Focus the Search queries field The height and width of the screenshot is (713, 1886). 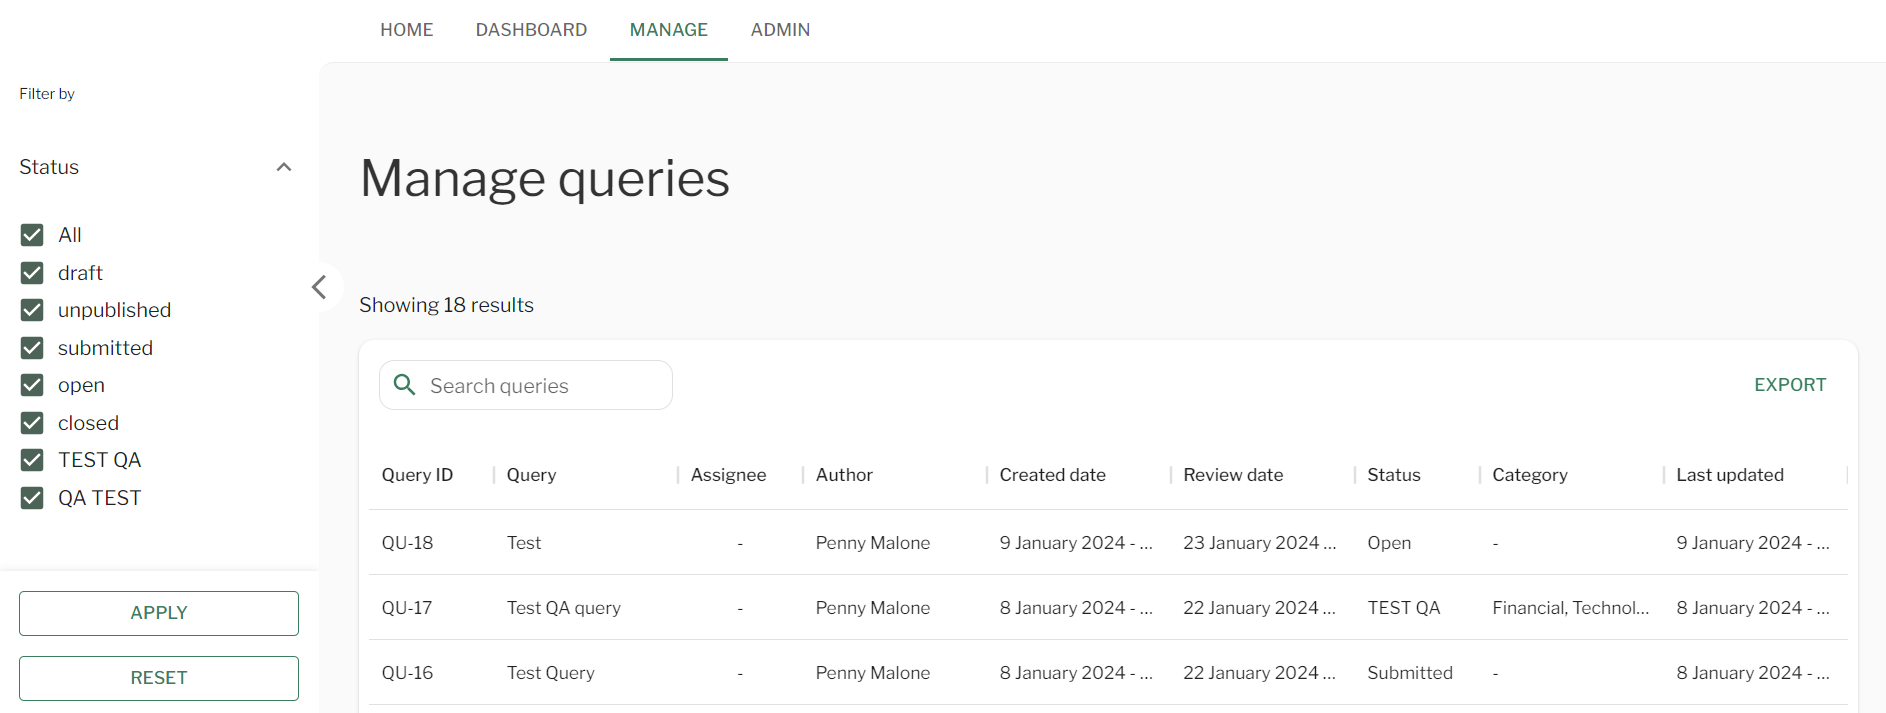click(x=540, y=386)
